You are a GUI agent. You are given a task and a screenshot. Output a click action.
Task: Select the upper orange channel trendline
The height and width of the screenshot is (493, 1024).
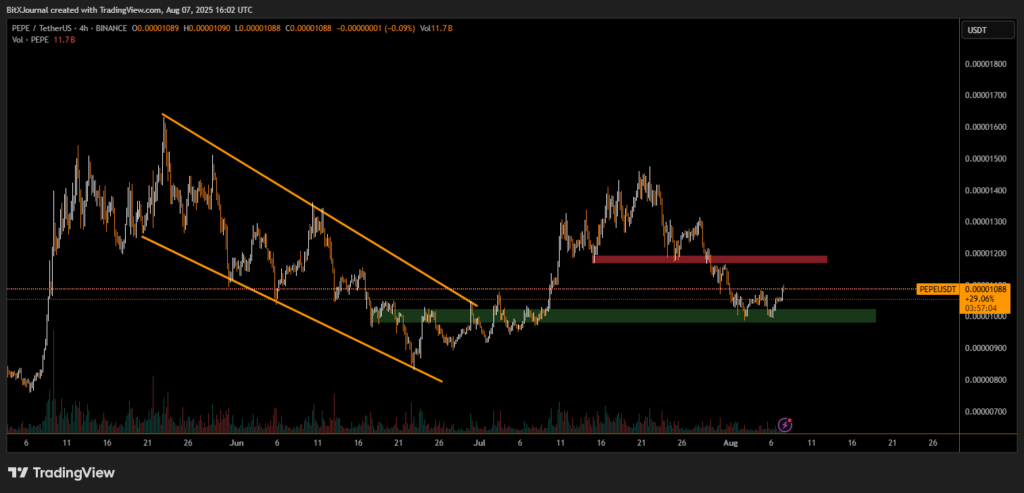tap(320, 210)
